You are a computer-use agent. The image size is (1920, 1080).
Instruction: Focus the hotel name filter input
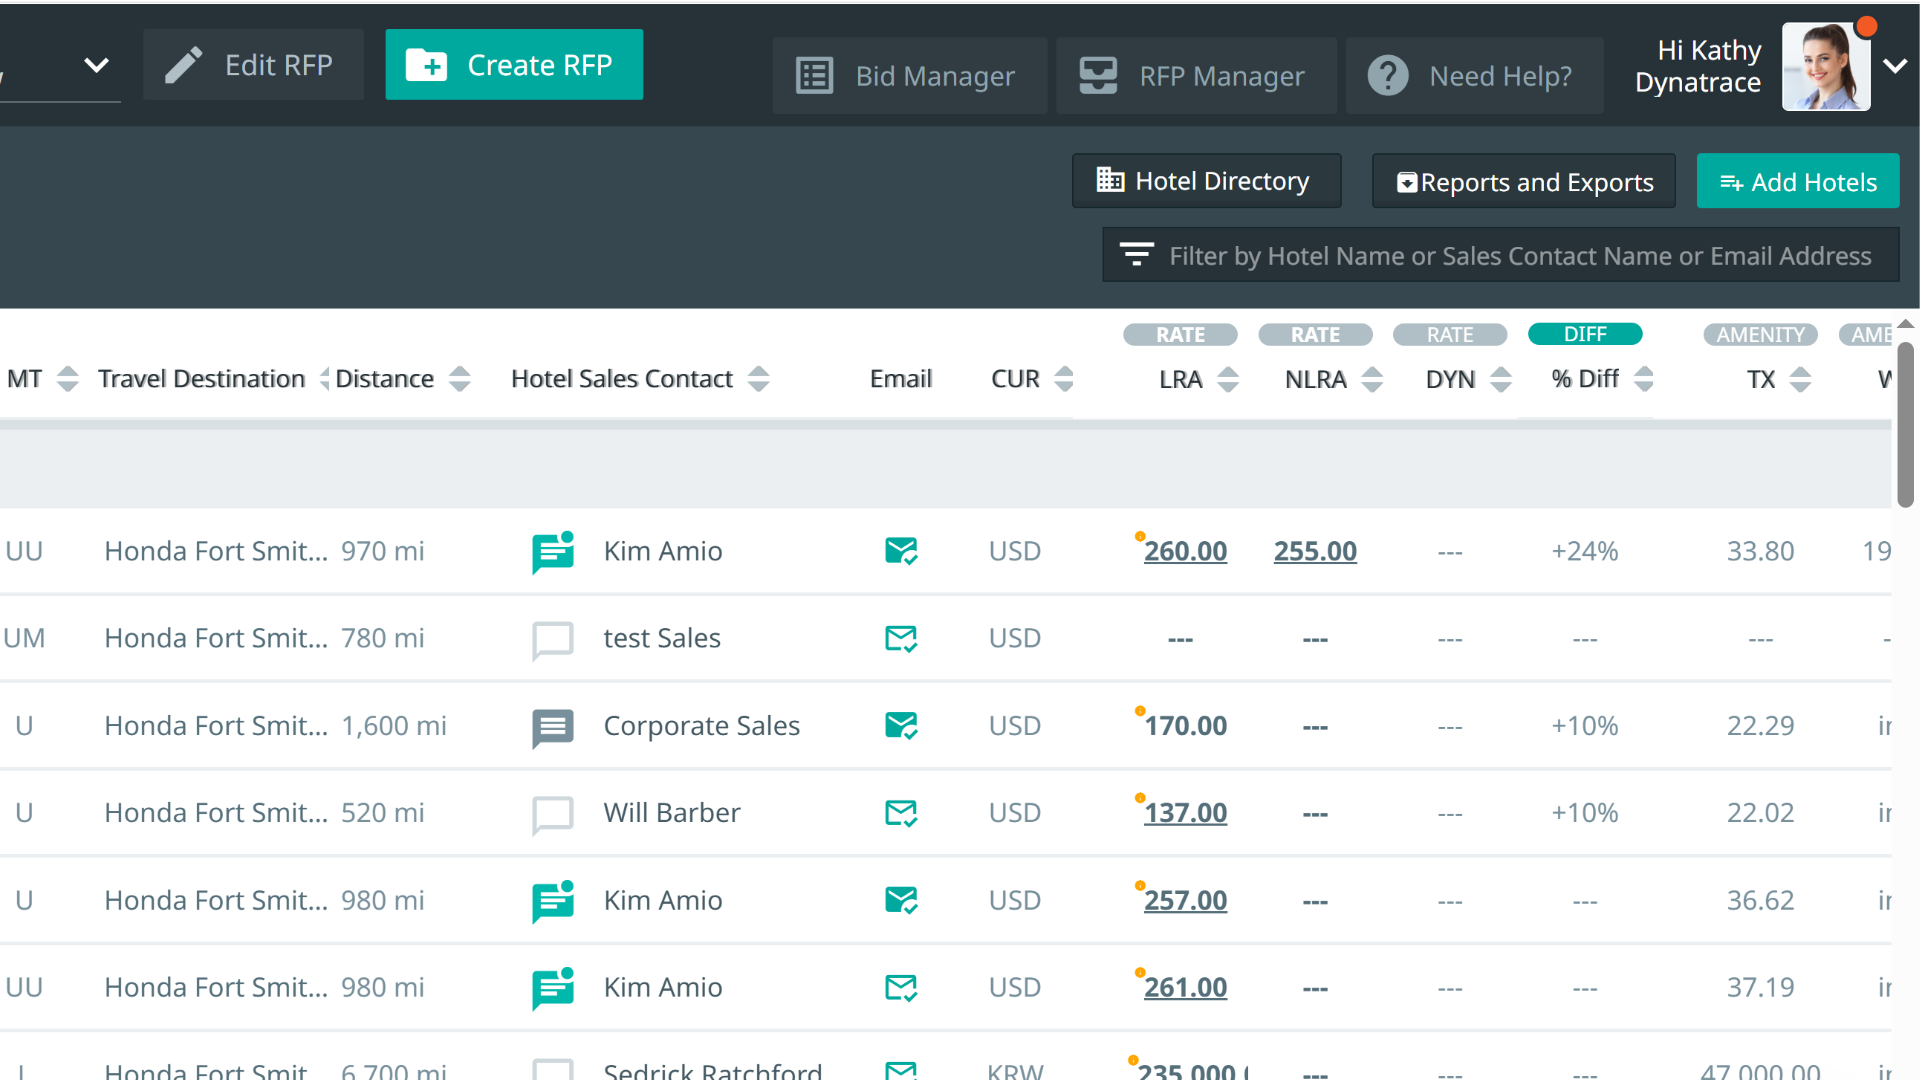(1519, 256)
